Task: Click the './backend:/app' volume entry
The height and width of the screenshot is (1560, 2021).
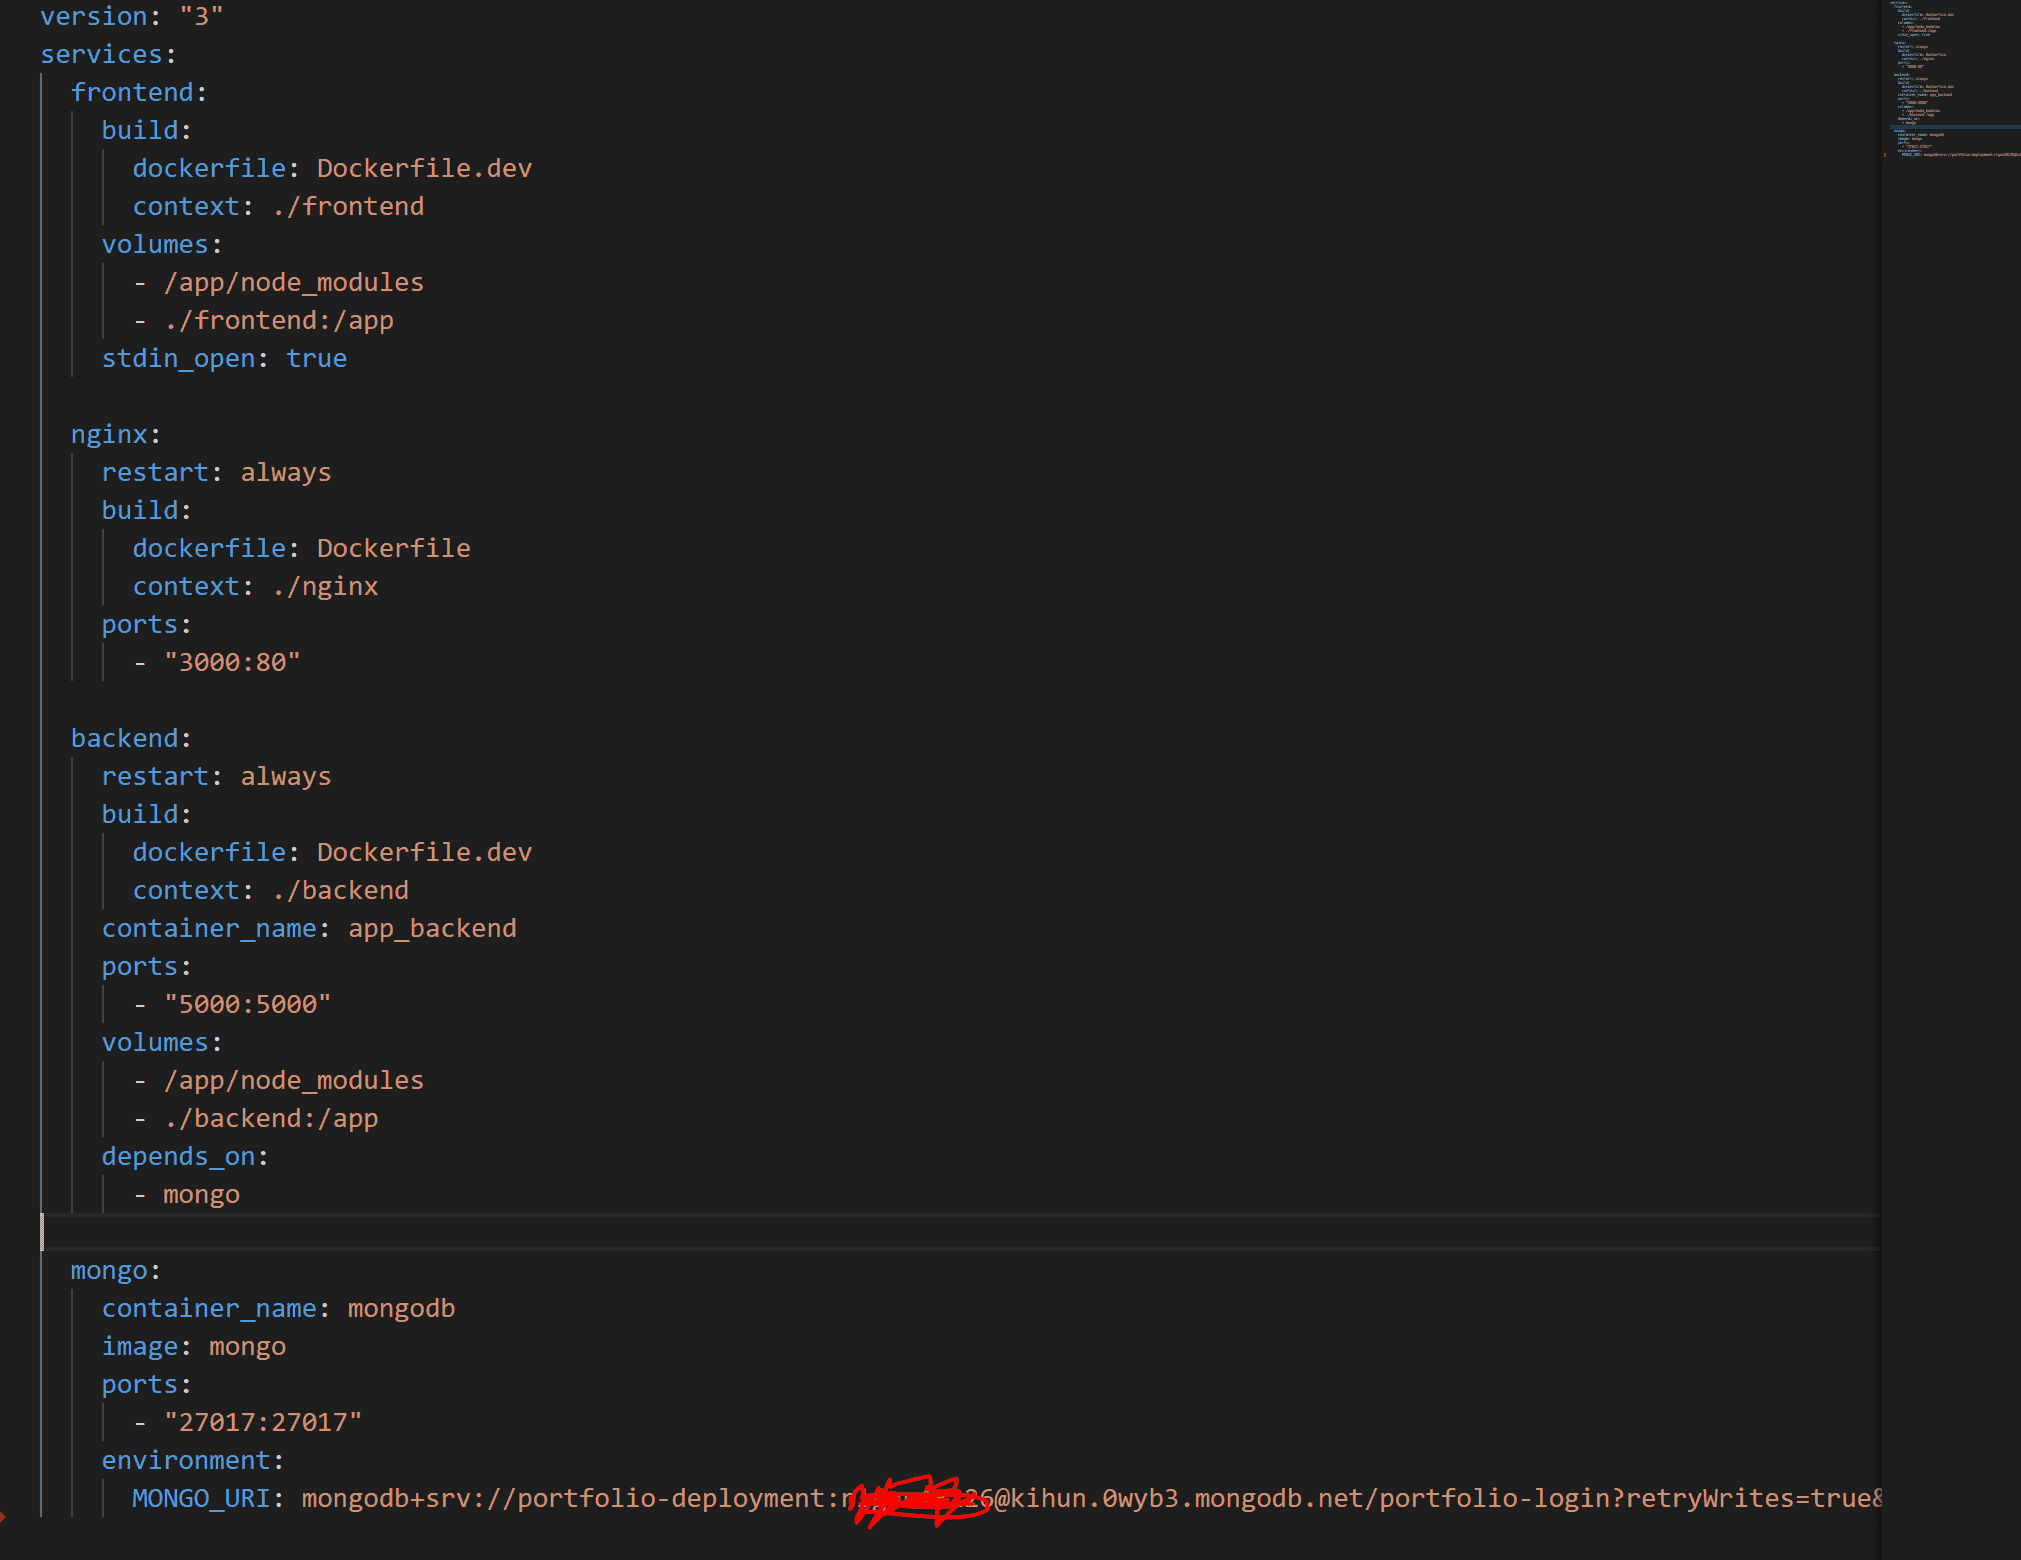Action: pyautogui.click(x=271, y=1118)
